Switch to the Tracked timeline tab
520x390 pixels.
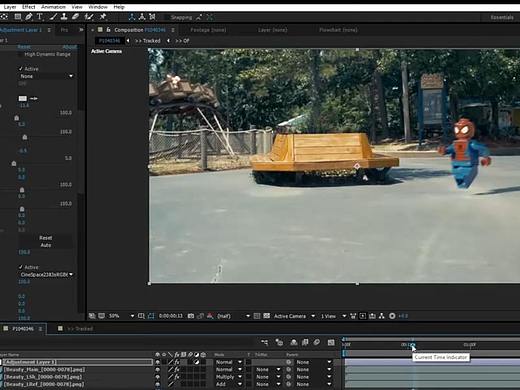80,329
